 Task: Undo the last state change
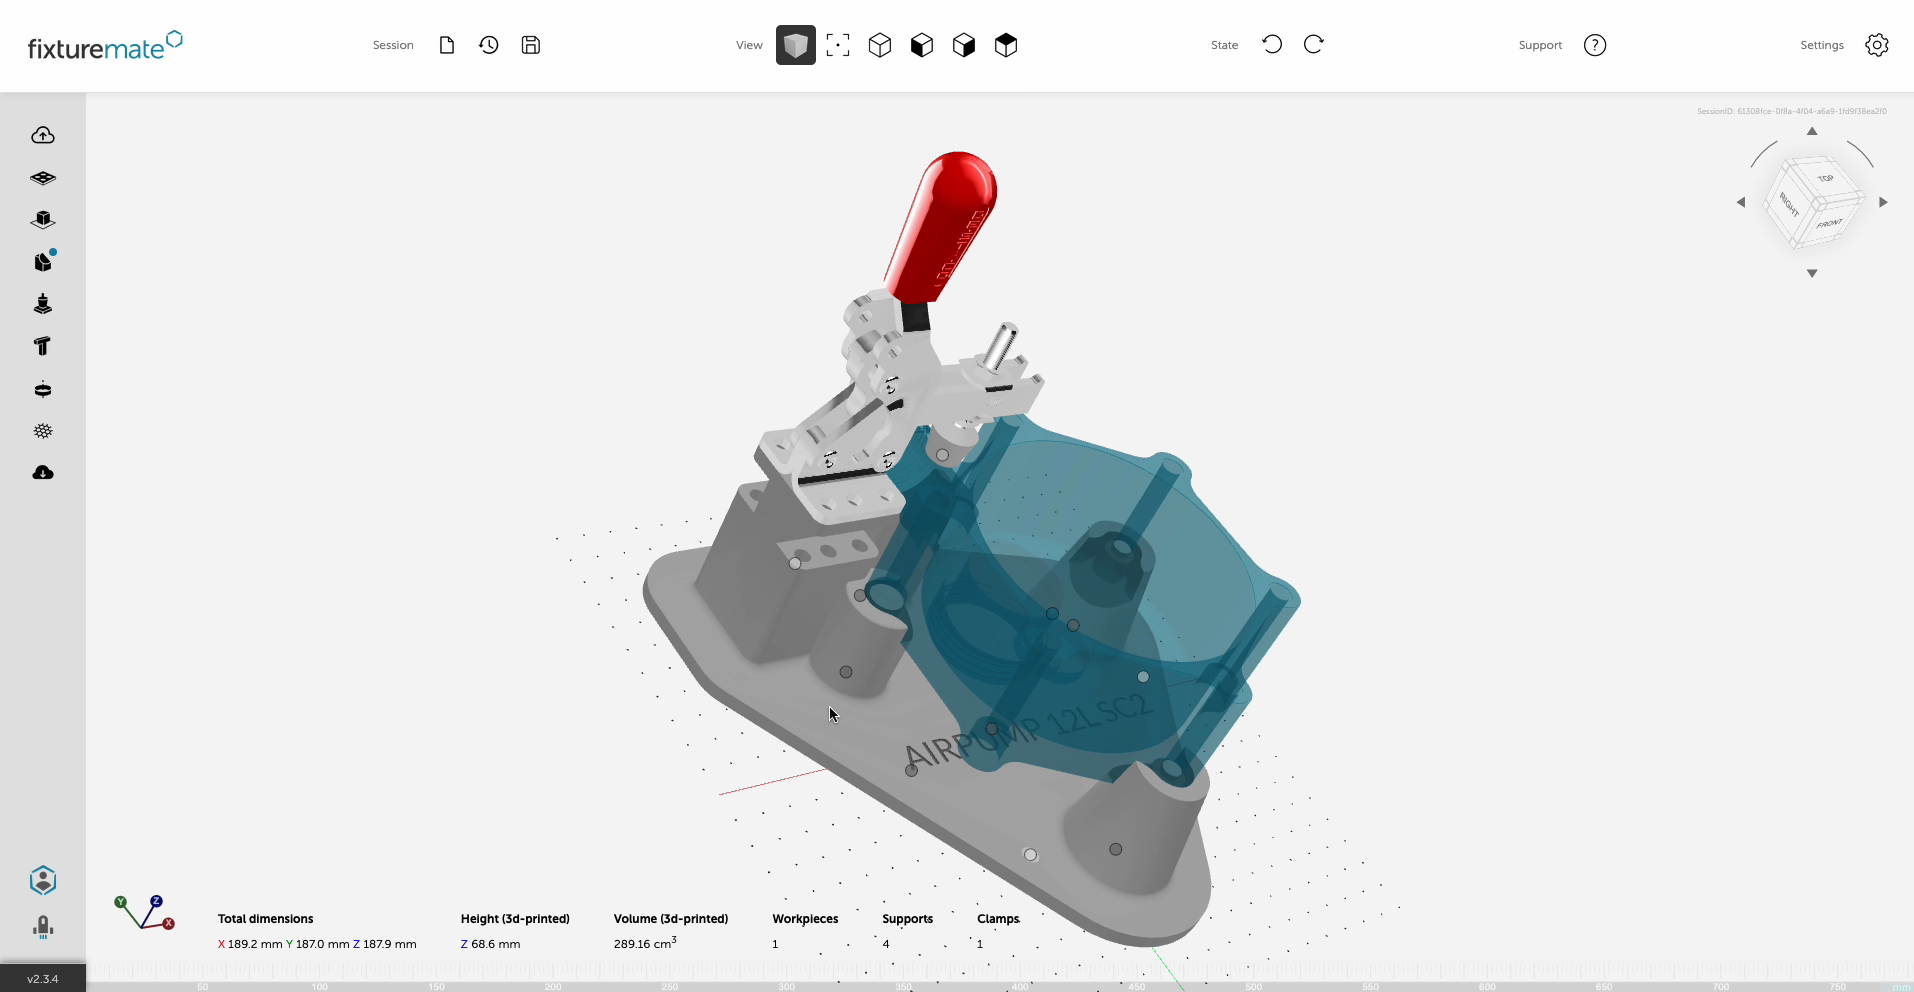1272,44
